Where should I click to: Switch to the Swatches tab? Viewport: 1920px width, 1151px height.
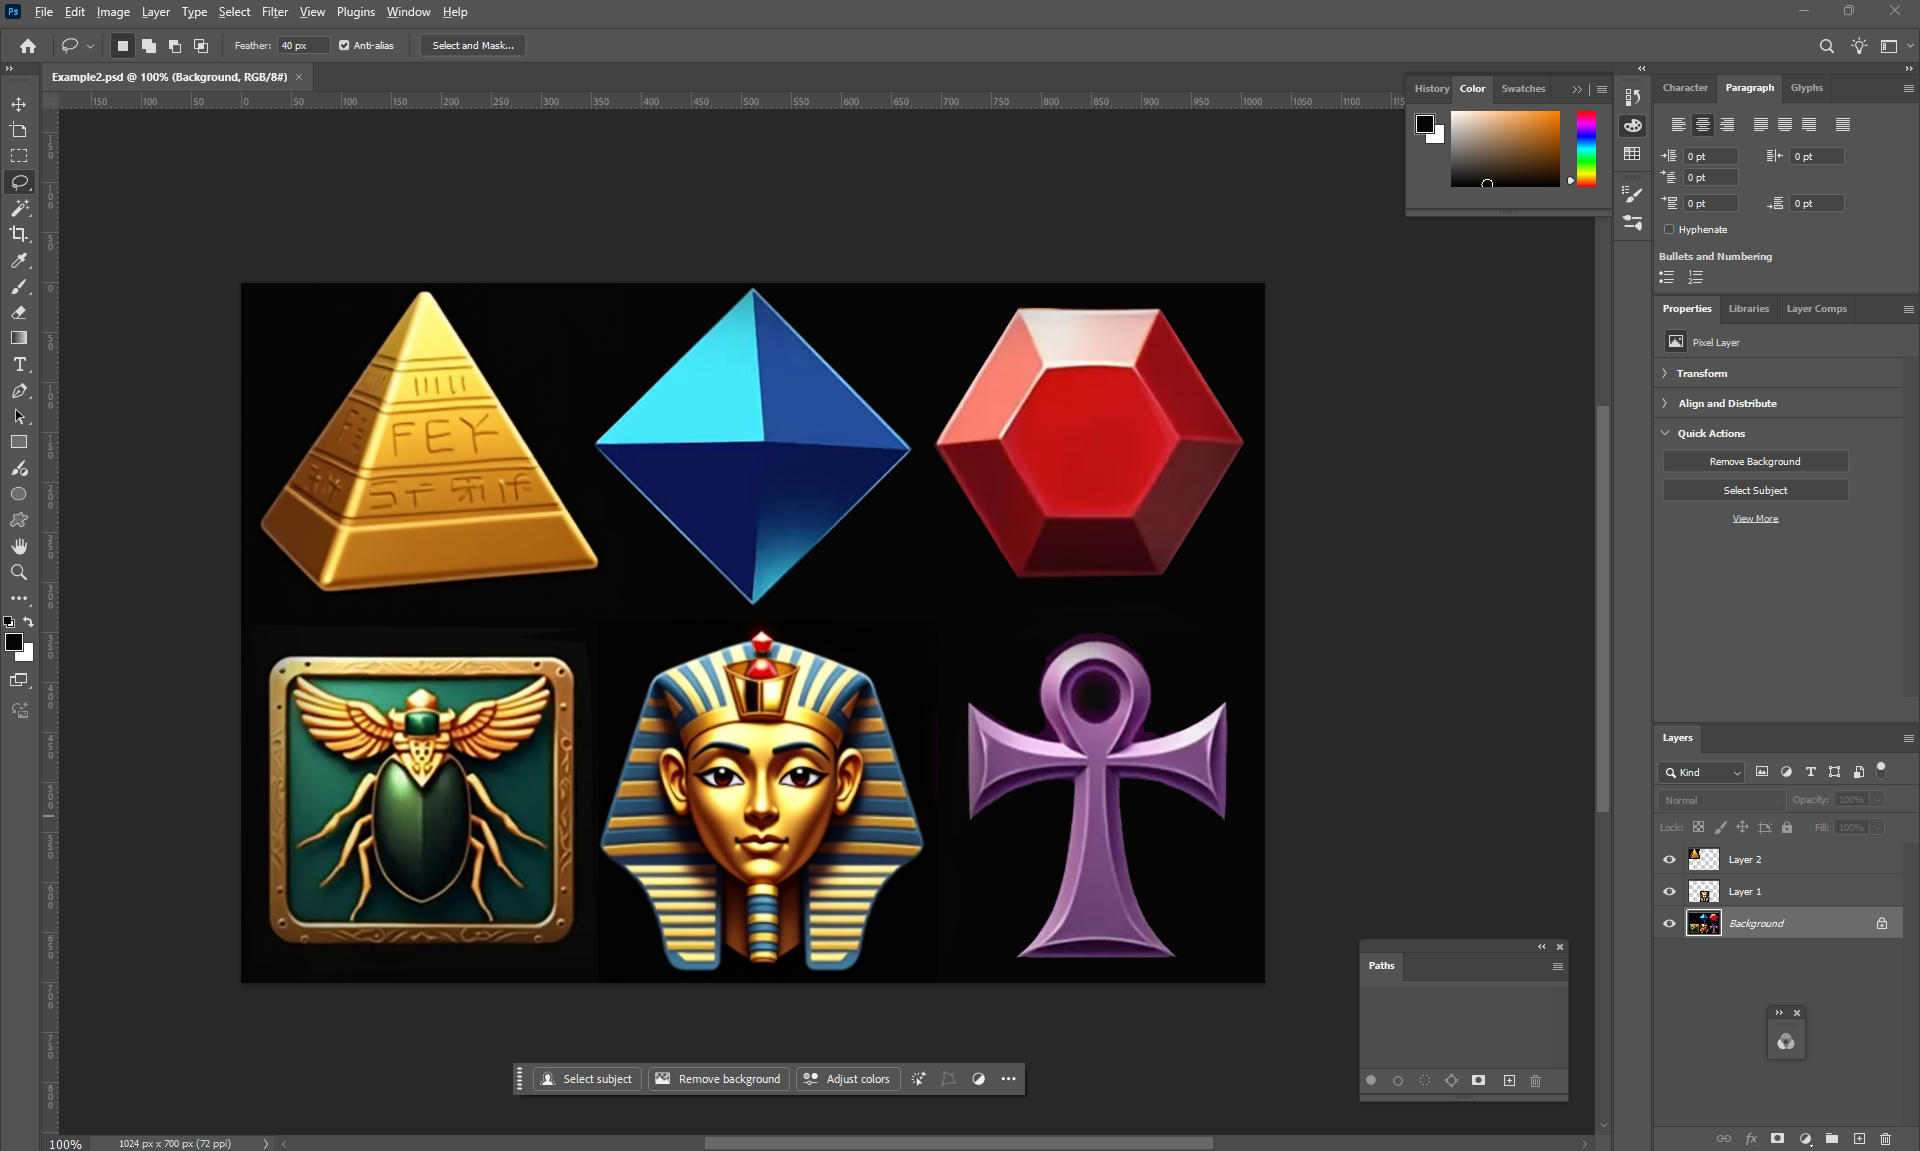point(1522,88)
